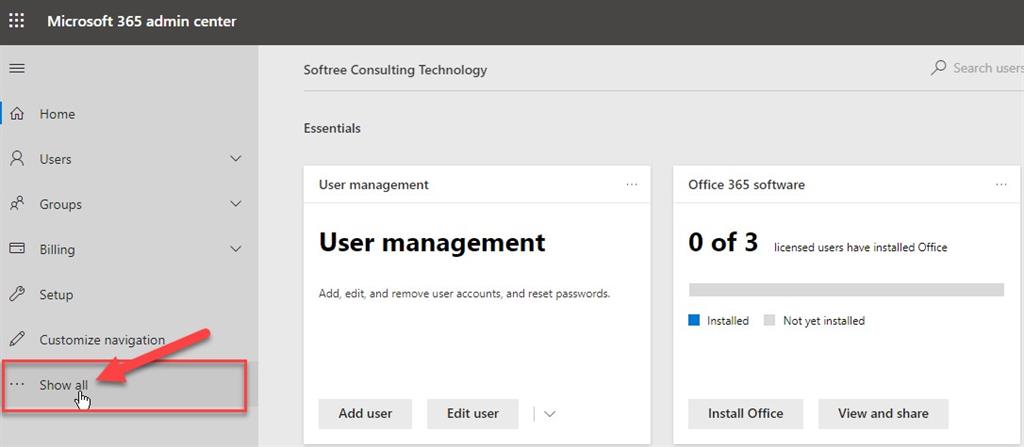1024x447 pixels.
Task: Click the Show all ellipsis icon
Action: (17, 384)
